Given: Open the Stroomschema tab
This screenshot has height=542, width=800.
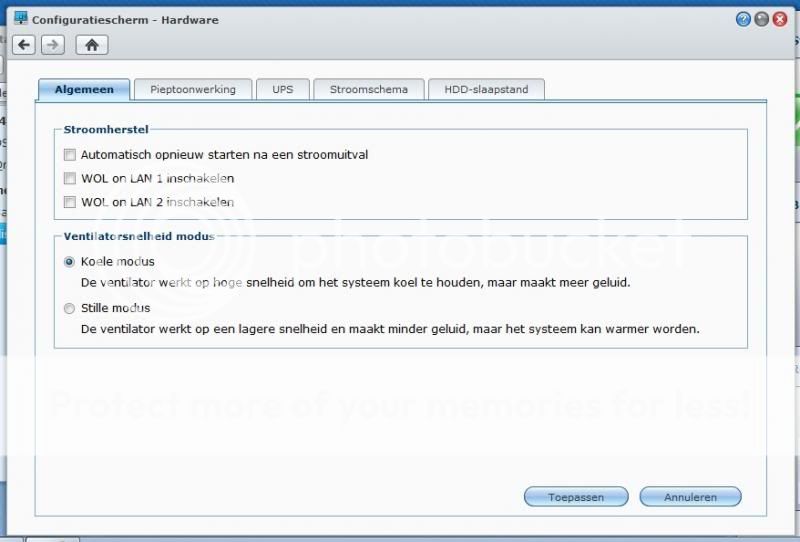Looking at the screenshot, I should click(x=368, y=90).
